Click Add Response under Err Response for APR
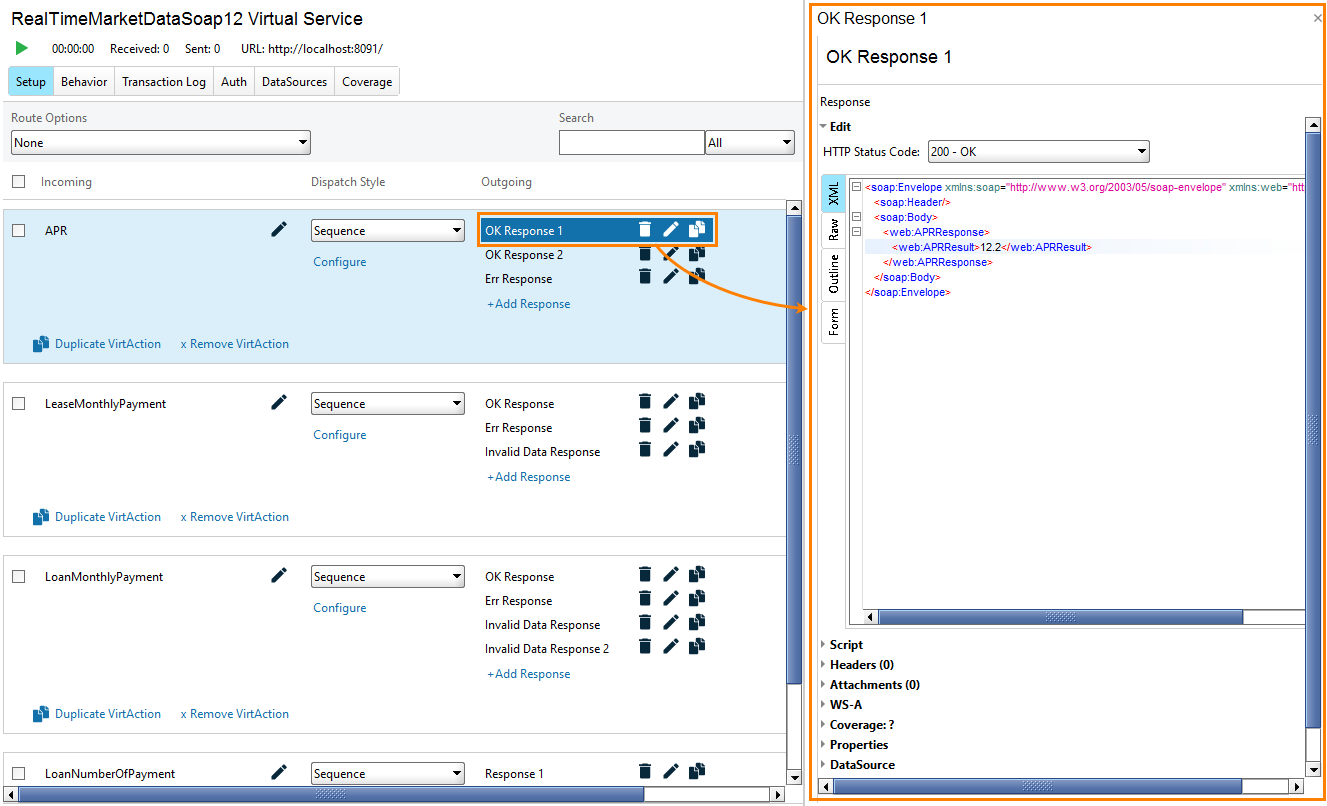This screenshot has width=1327, height=806. (x=528, y=303)
